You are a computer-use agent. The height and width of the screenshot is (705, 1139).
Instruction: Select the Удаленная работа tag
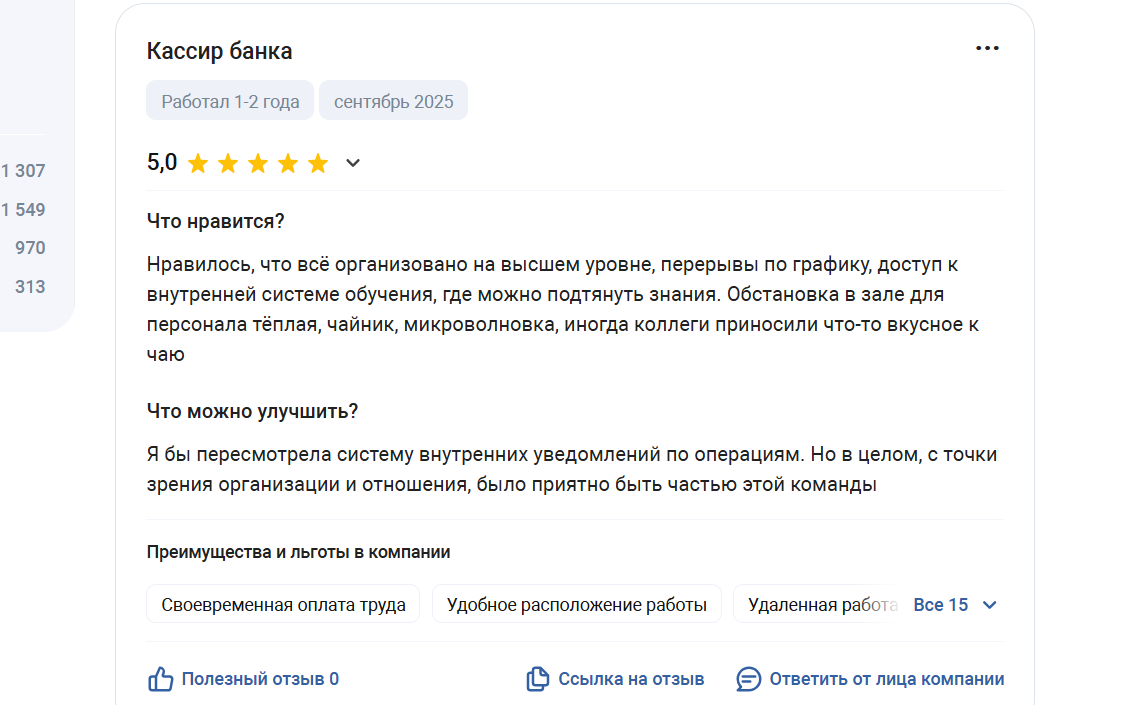pyautogui.click(x=821, y=604)
